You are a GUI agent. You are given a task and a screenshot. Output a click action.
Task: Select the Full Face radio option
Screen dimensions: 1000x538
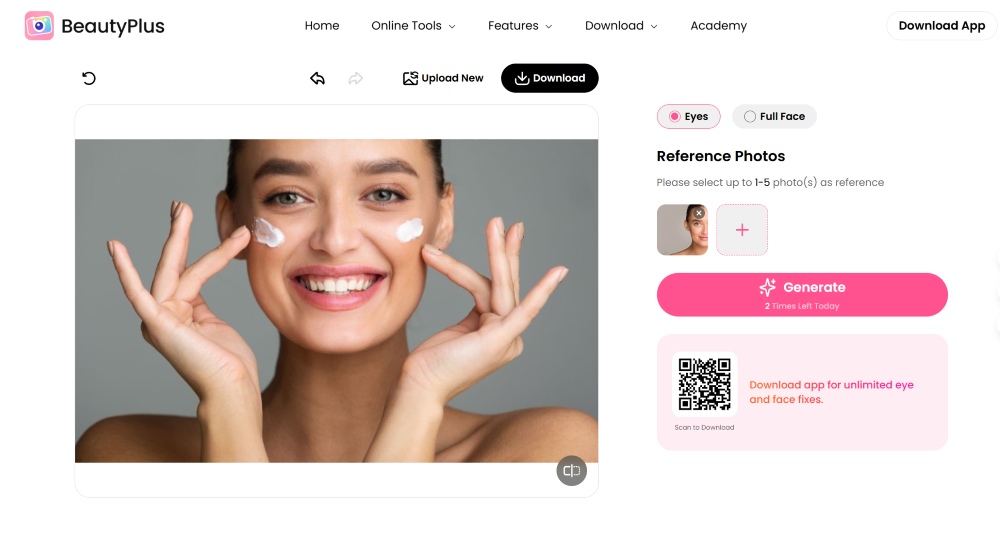point(774,117)
